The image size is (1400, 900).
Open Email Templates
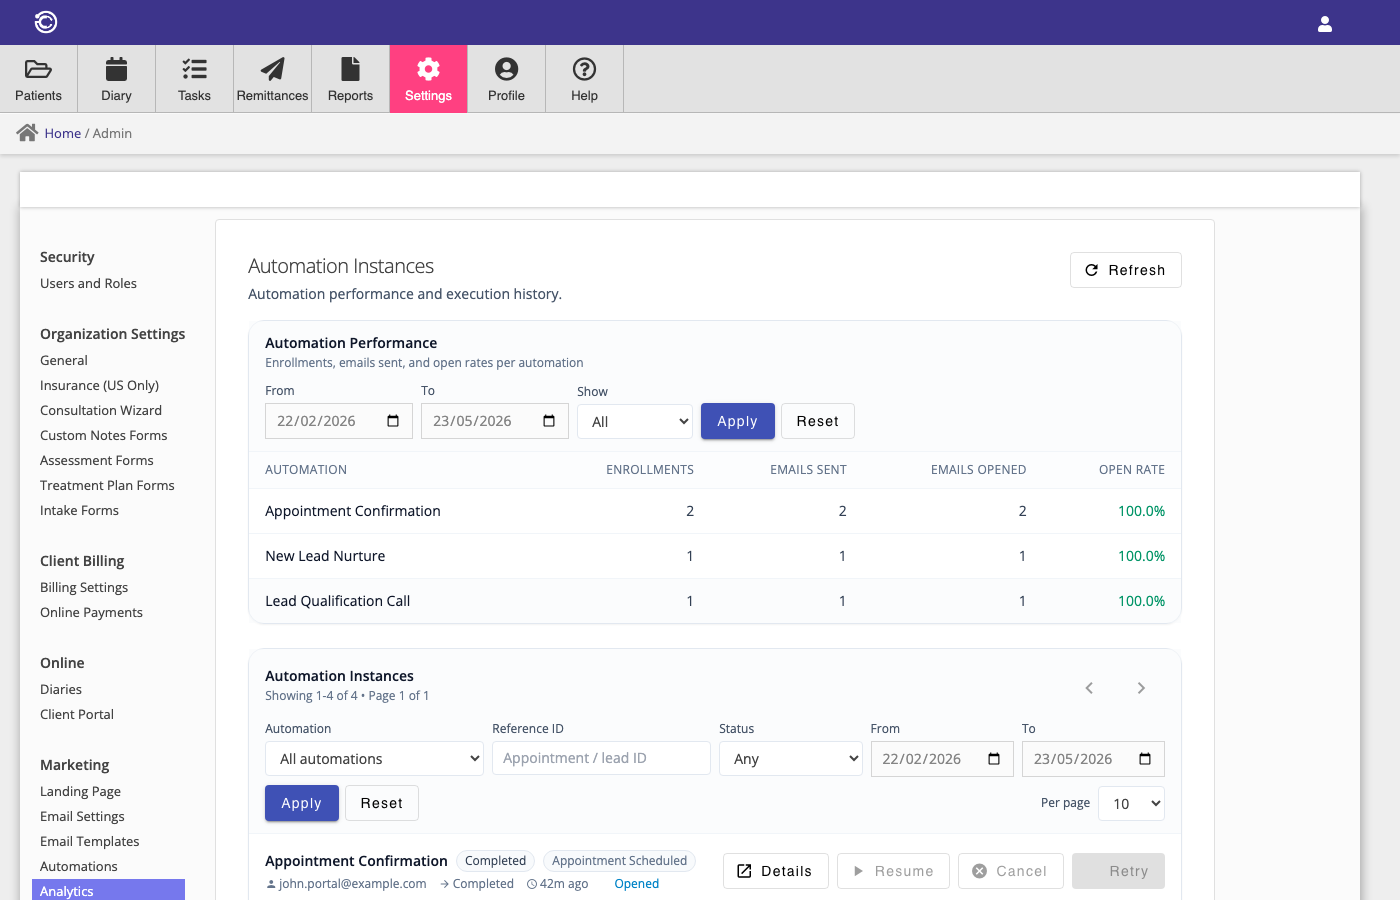click(90, 841)
